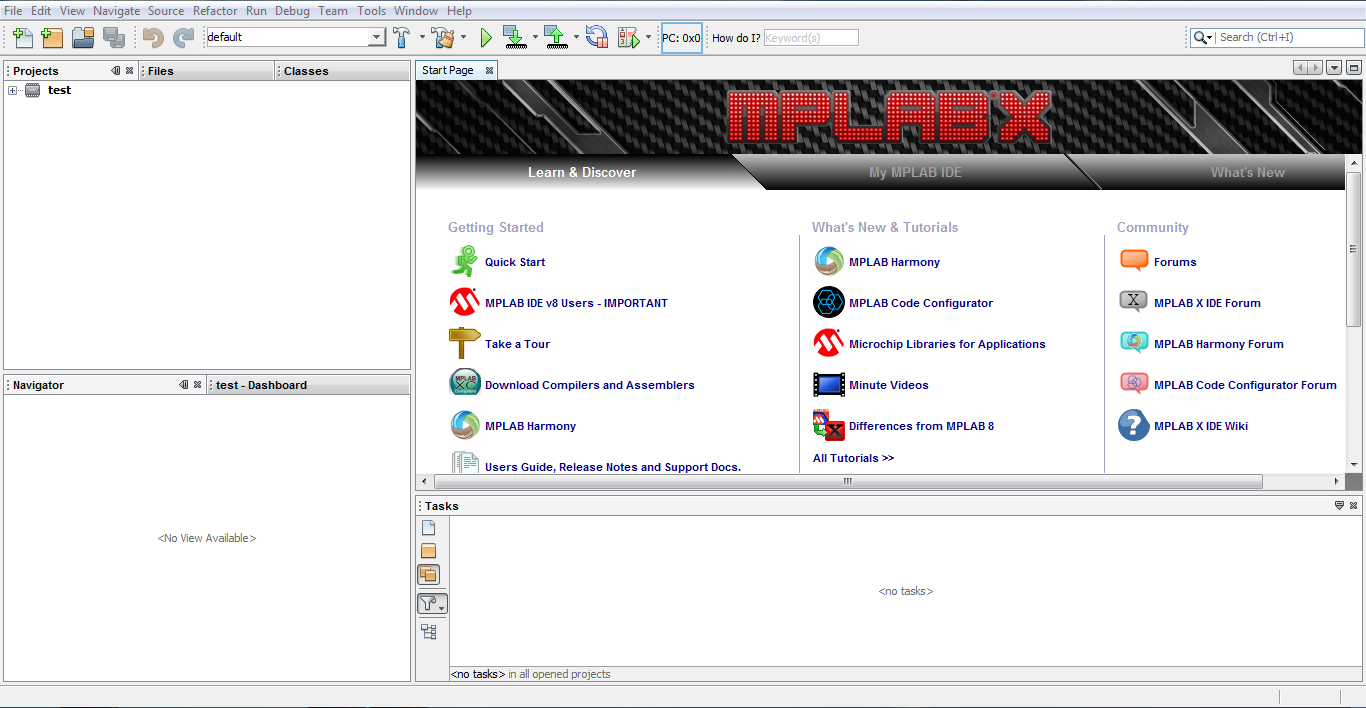
Task: Open the Refactor menu
Action: (215, 11)
